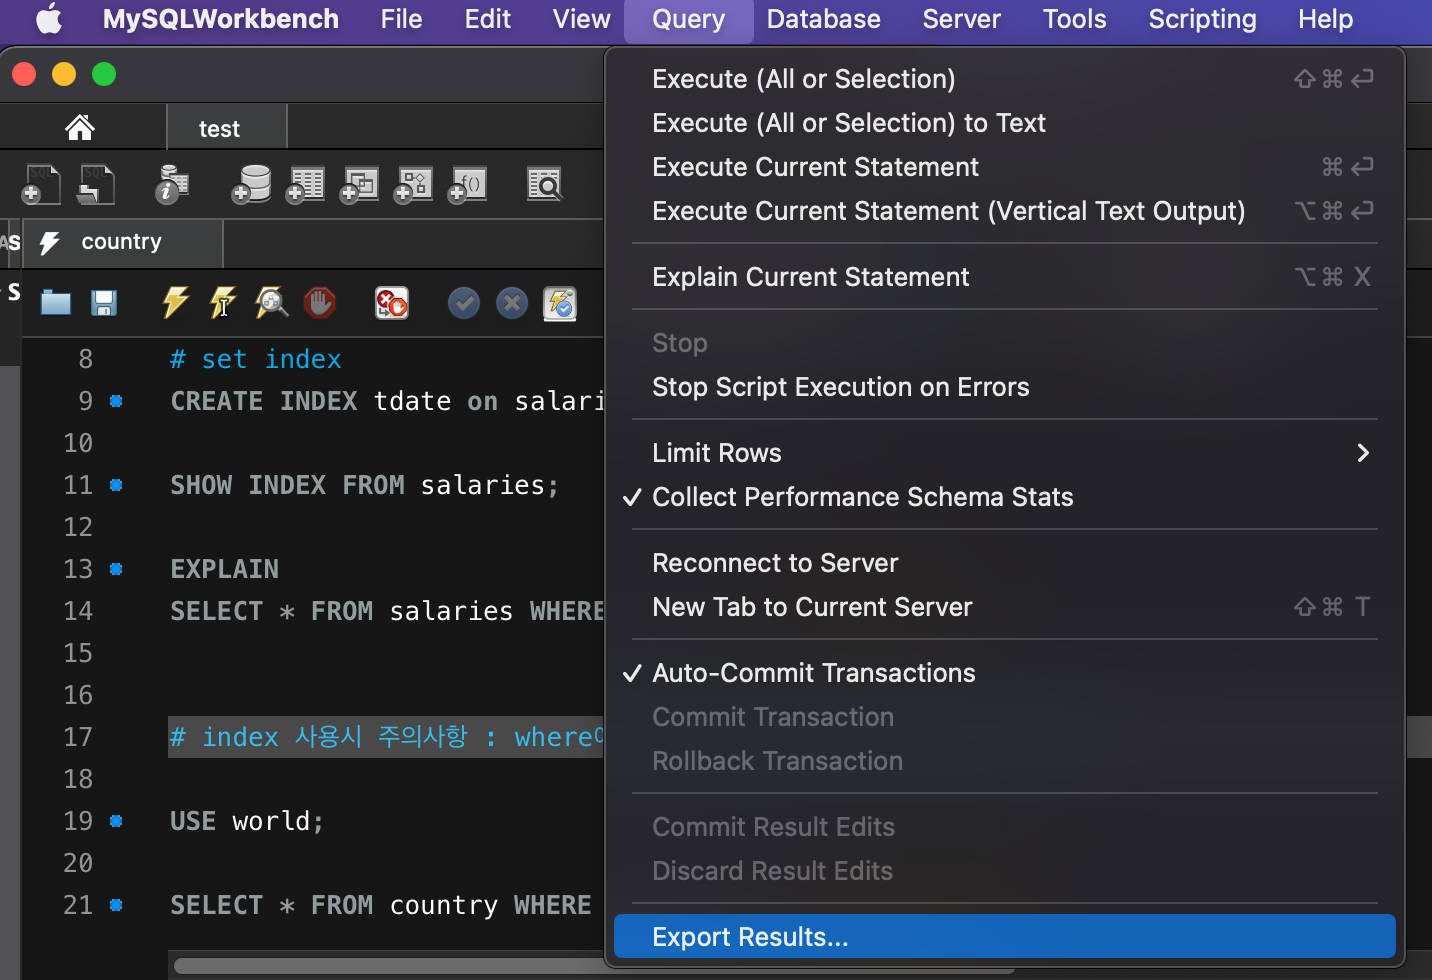Open the View menu
1432x980 pixels.
point(581,19)
